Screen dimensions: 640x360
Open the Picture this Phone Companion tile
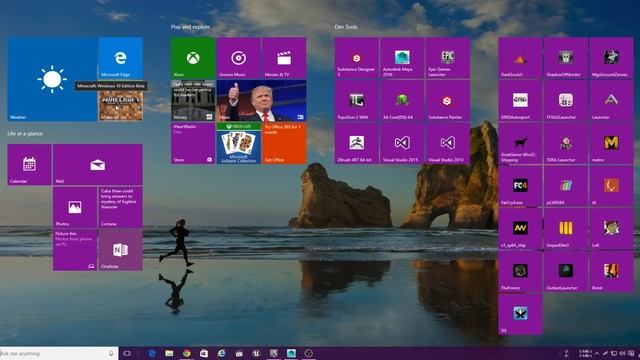75,250
